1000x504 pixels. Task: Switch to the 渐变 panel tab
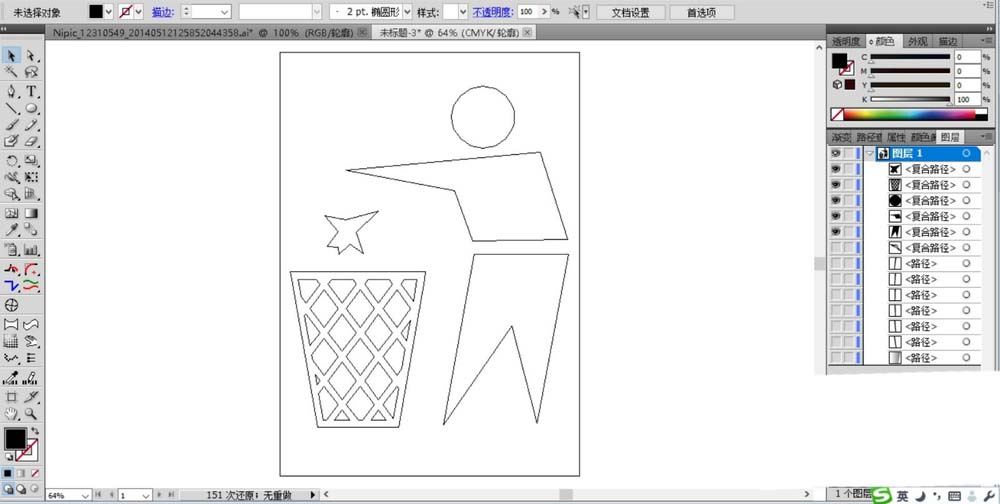click(841, 137)
